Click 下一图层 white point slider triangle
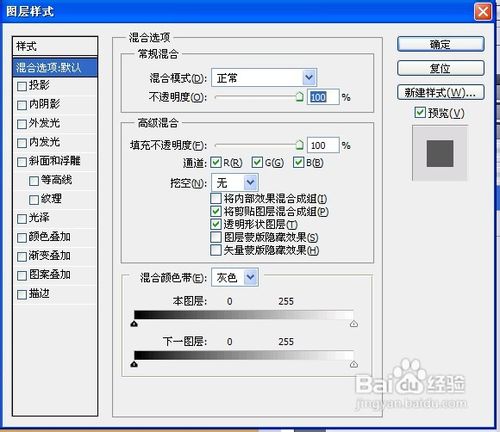 (x=354, y=364)
